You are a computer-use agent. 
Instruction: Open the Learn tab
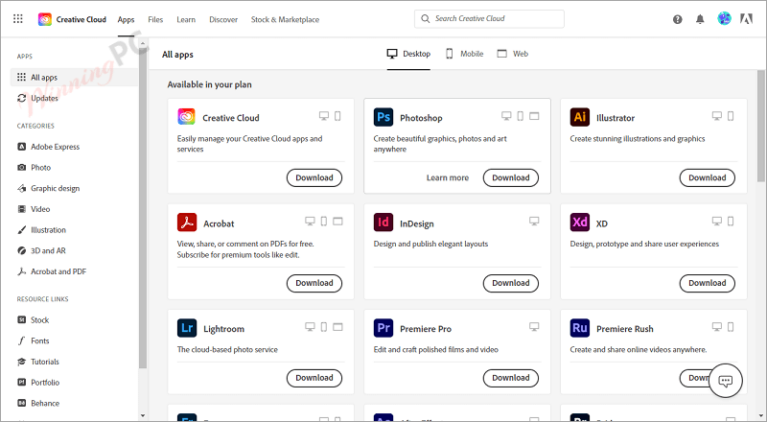click(186, 20)
